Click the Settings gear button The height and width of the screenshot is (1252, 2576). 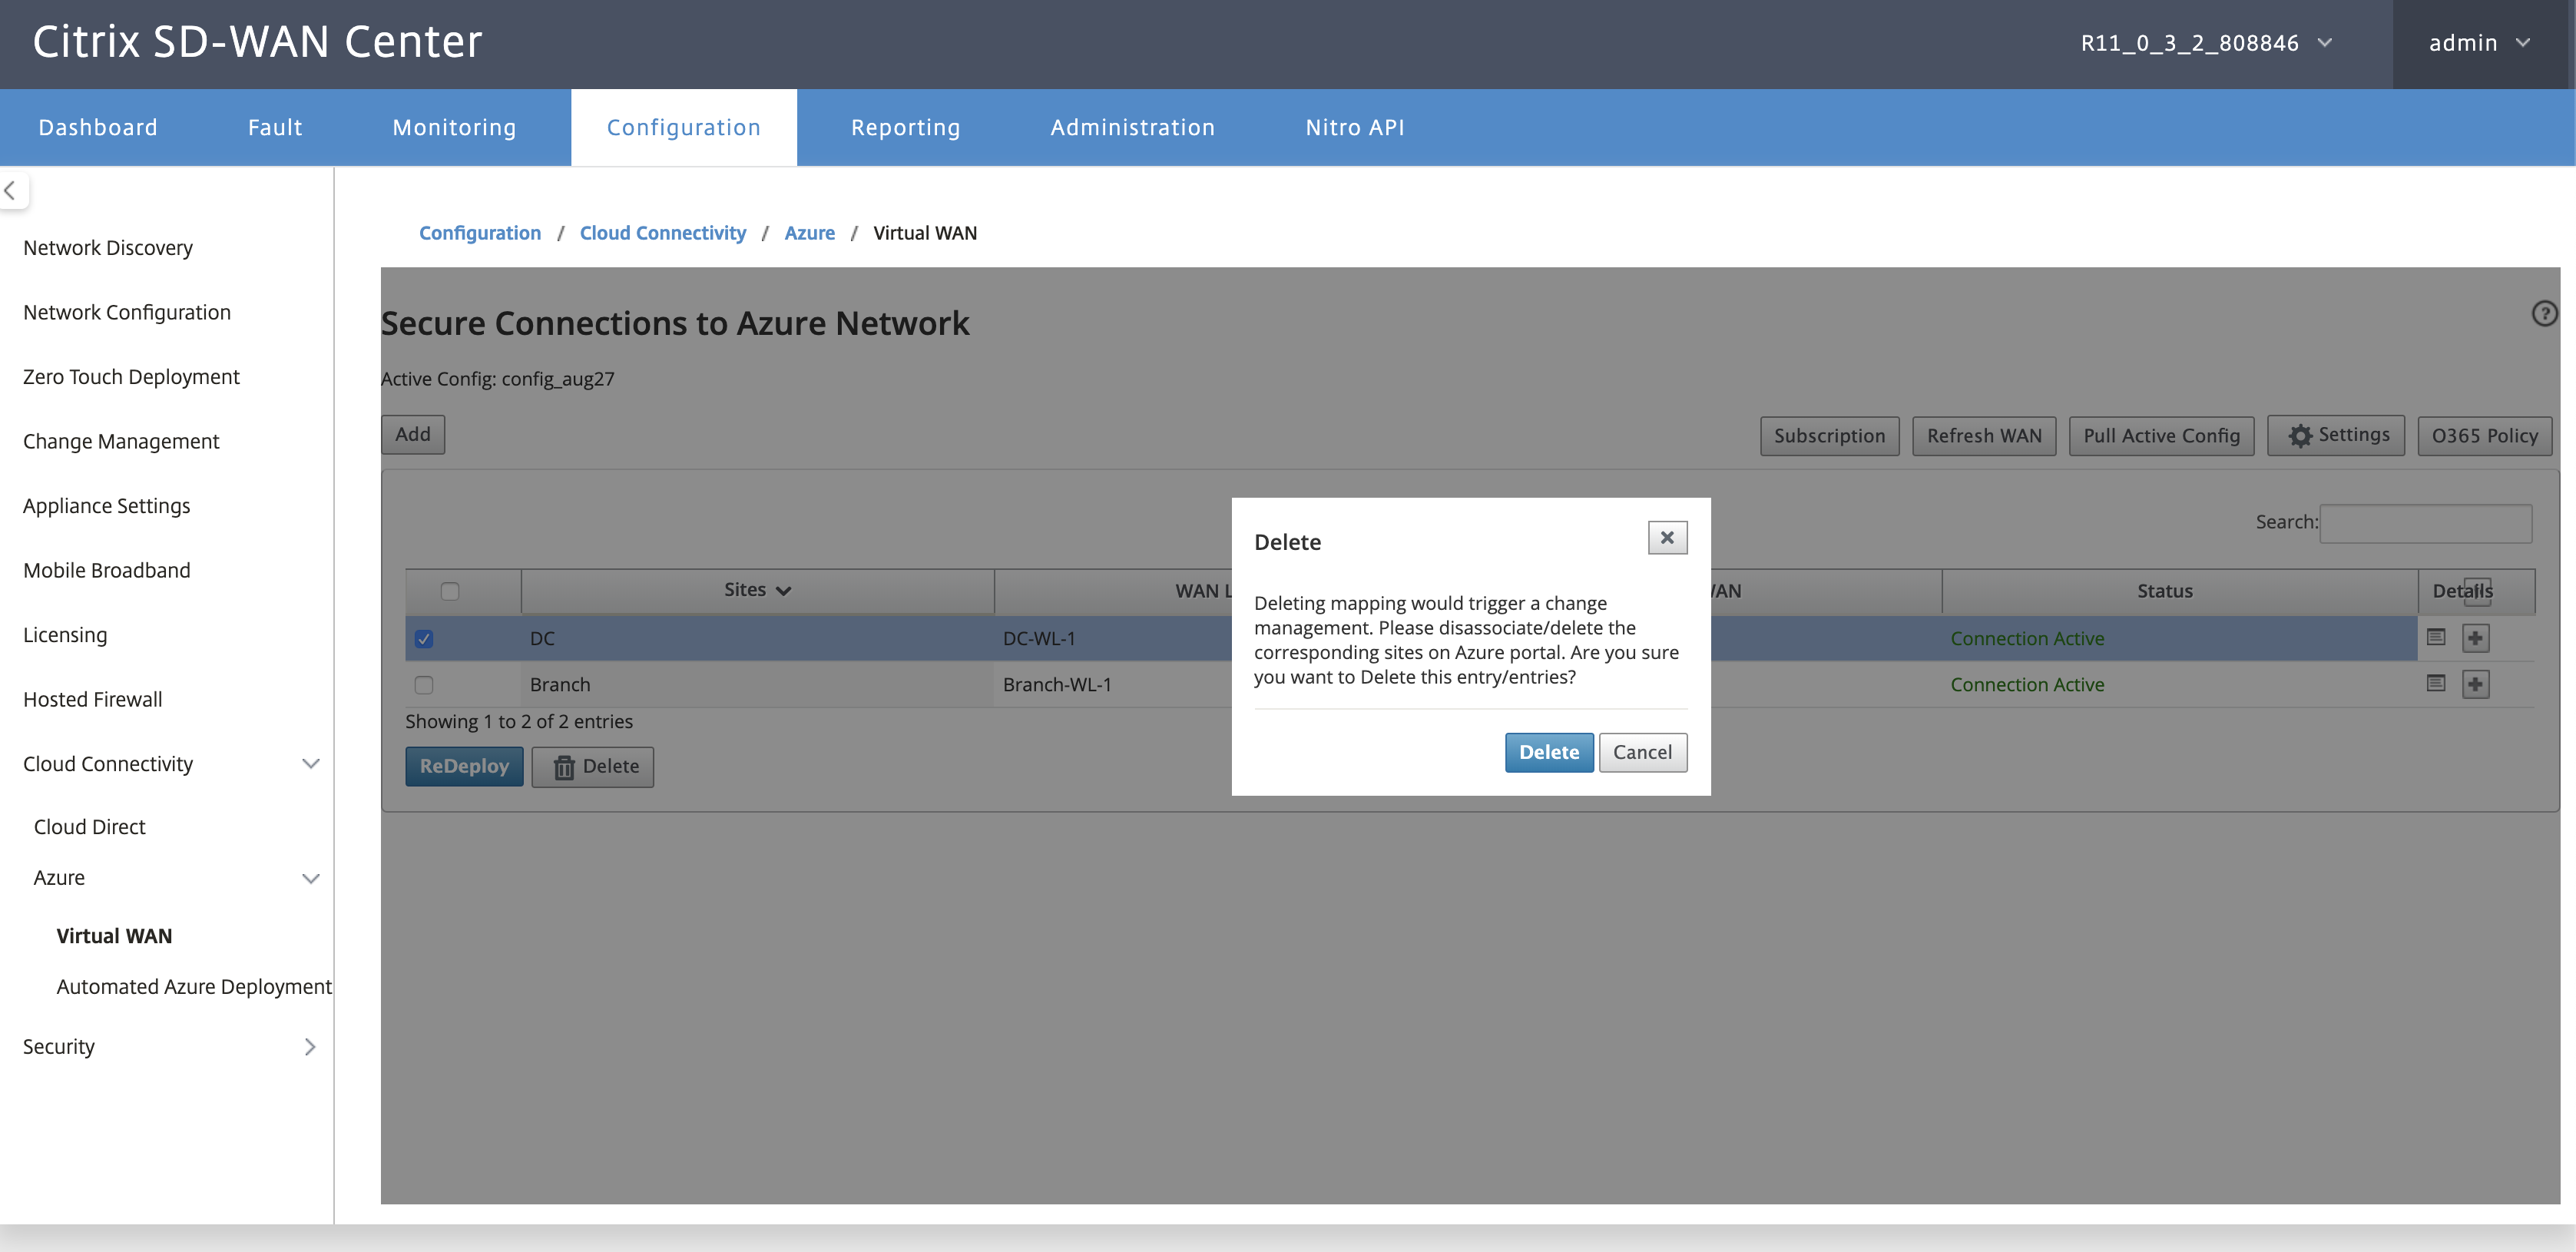coord(2336,435)
